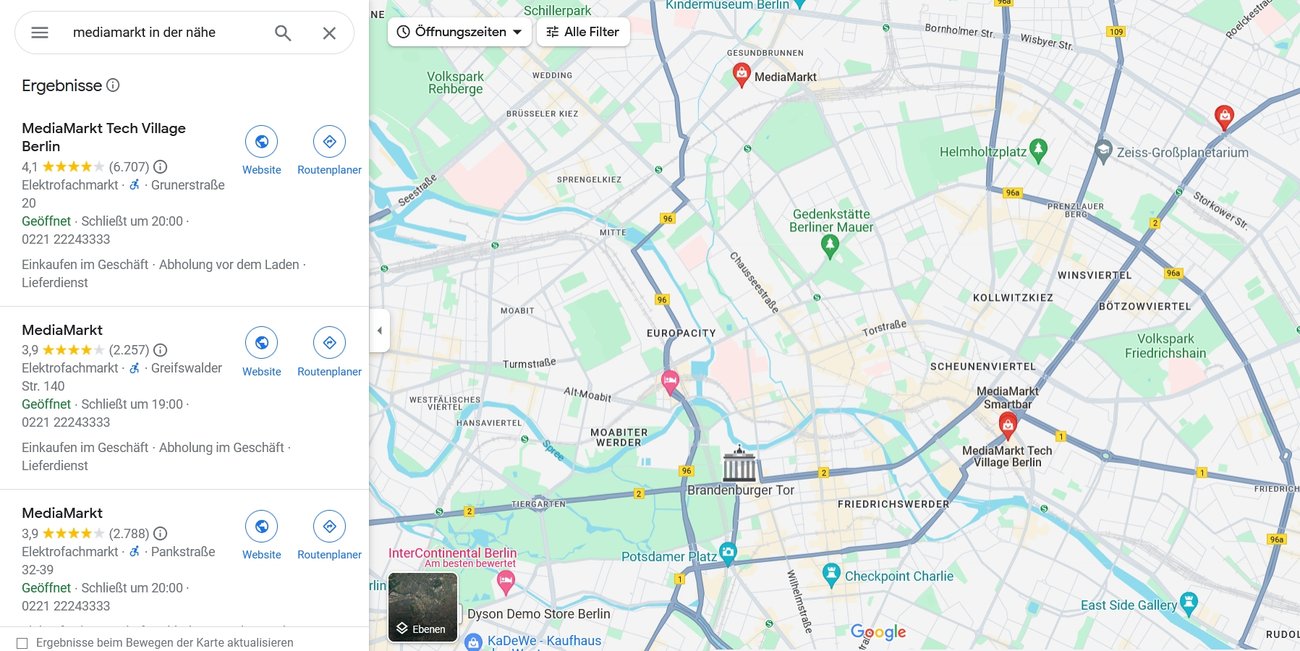
Task: Click the Helmholtzplatz park marker
Action: click(x=1038, y=151)
